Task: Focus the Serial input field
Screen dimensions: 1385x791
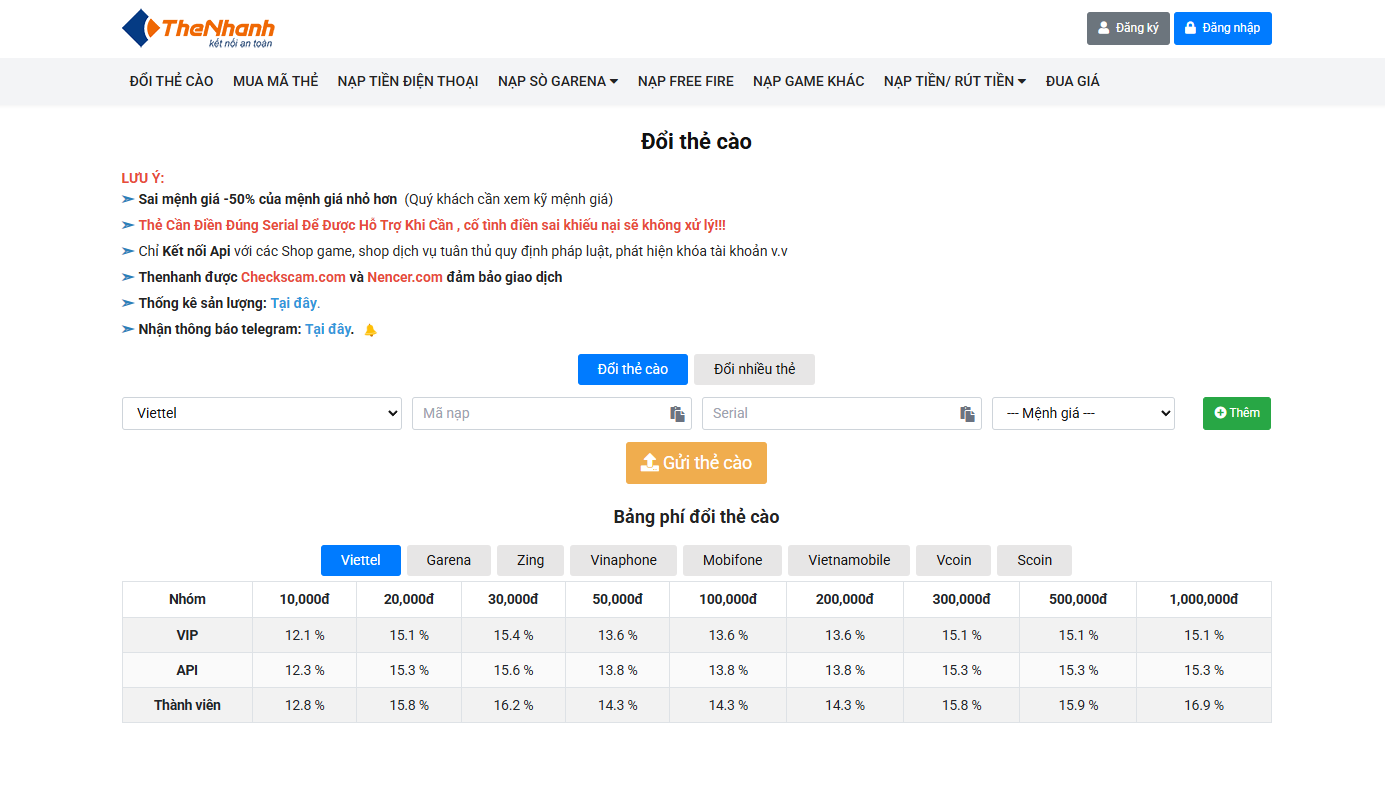Action: pos(842,413)
